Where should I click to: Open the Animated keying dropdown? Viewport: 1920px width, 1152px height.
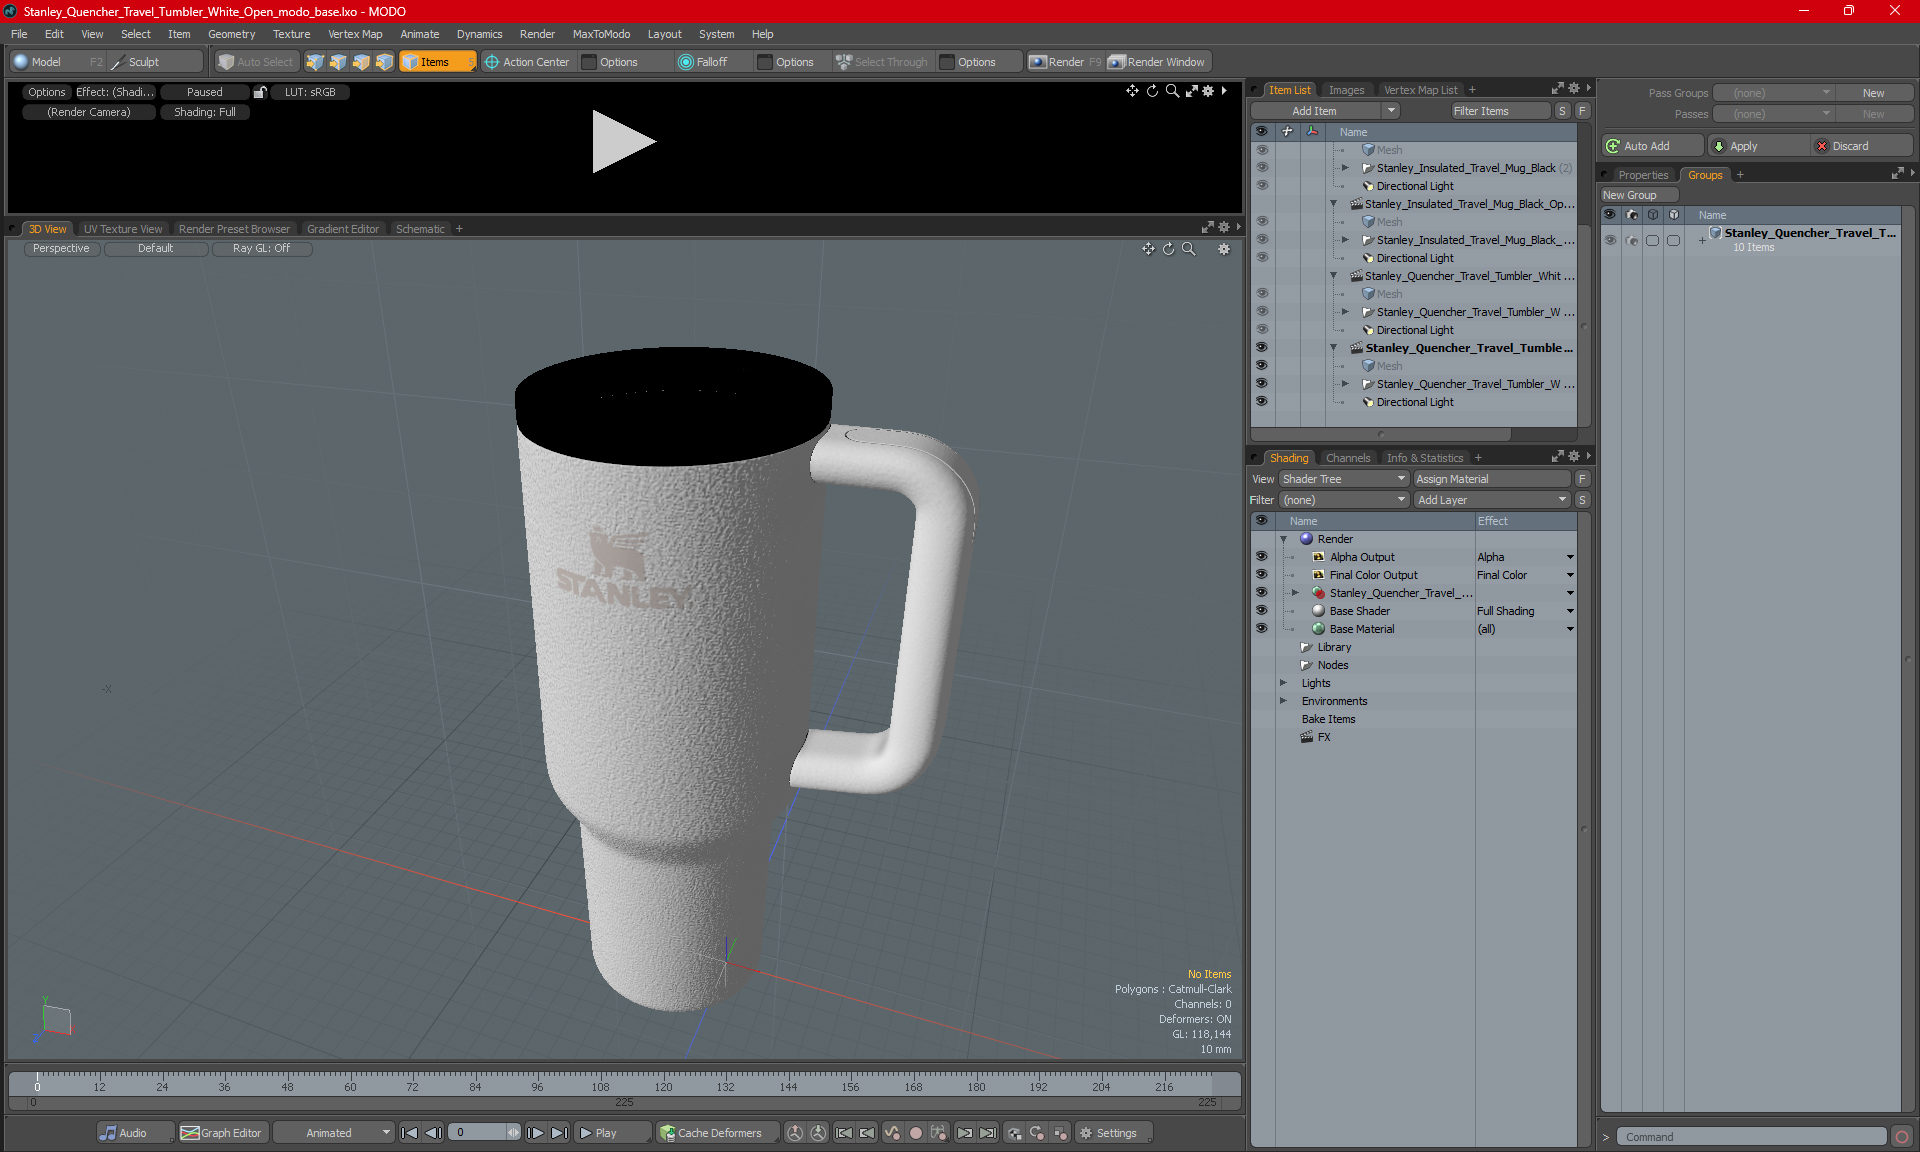click(334, 1133)
